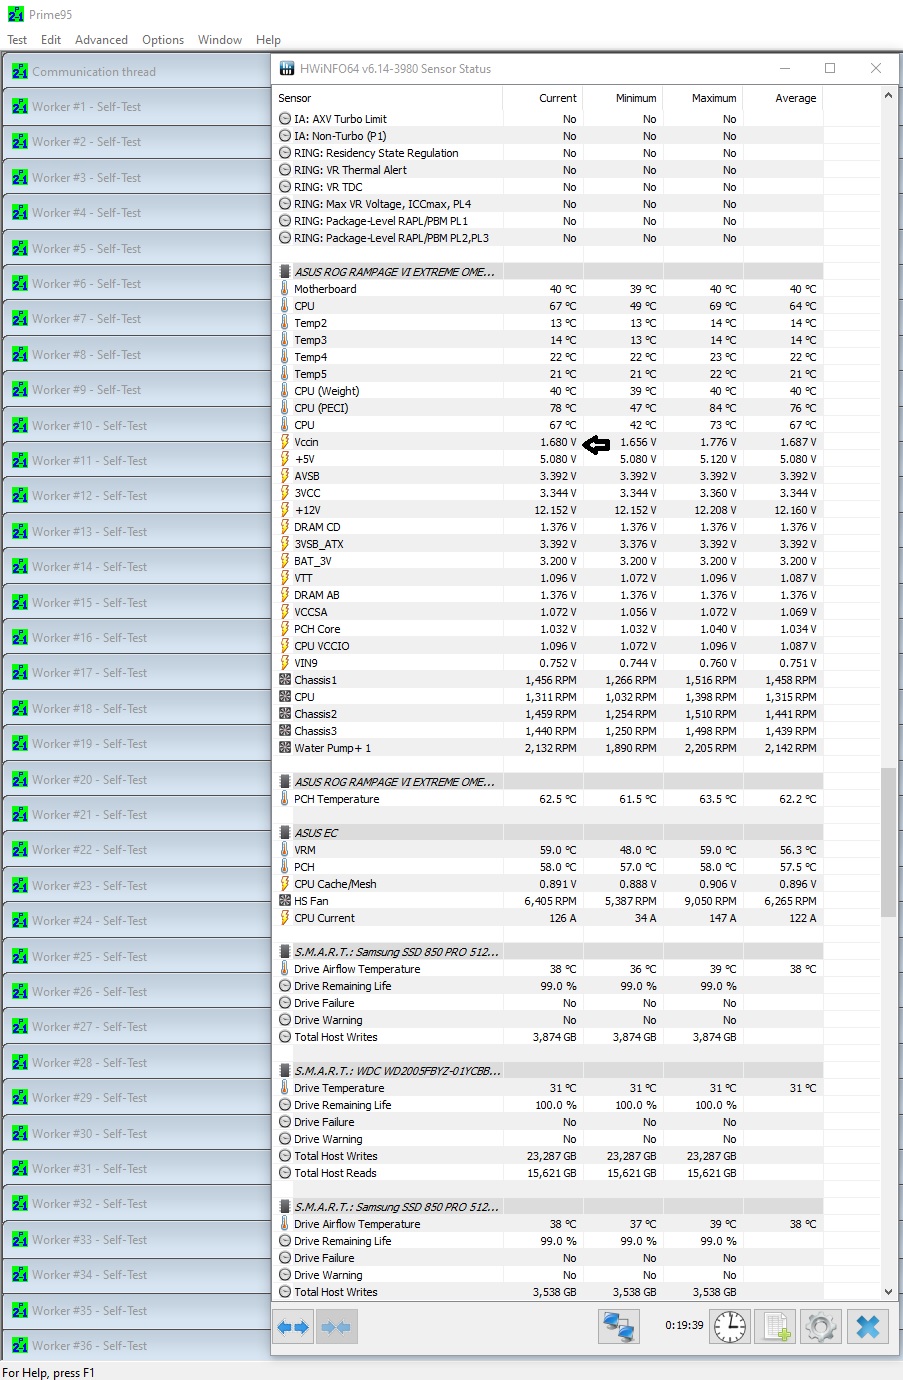Select the ASUS EC group header
This screenshot has height=1380, width=903.
click(x=548, y=833)
